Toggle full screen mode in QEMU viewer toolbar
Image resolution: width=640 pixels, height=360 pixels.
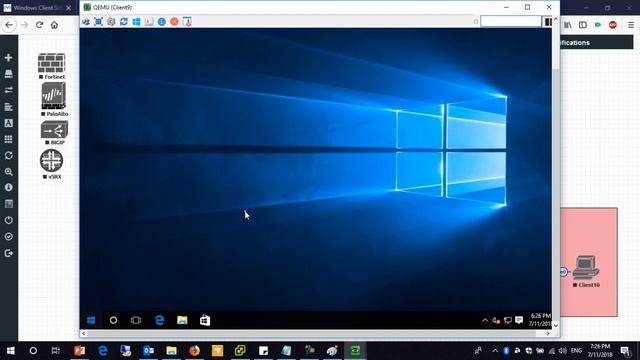click(x=98, y=22)
